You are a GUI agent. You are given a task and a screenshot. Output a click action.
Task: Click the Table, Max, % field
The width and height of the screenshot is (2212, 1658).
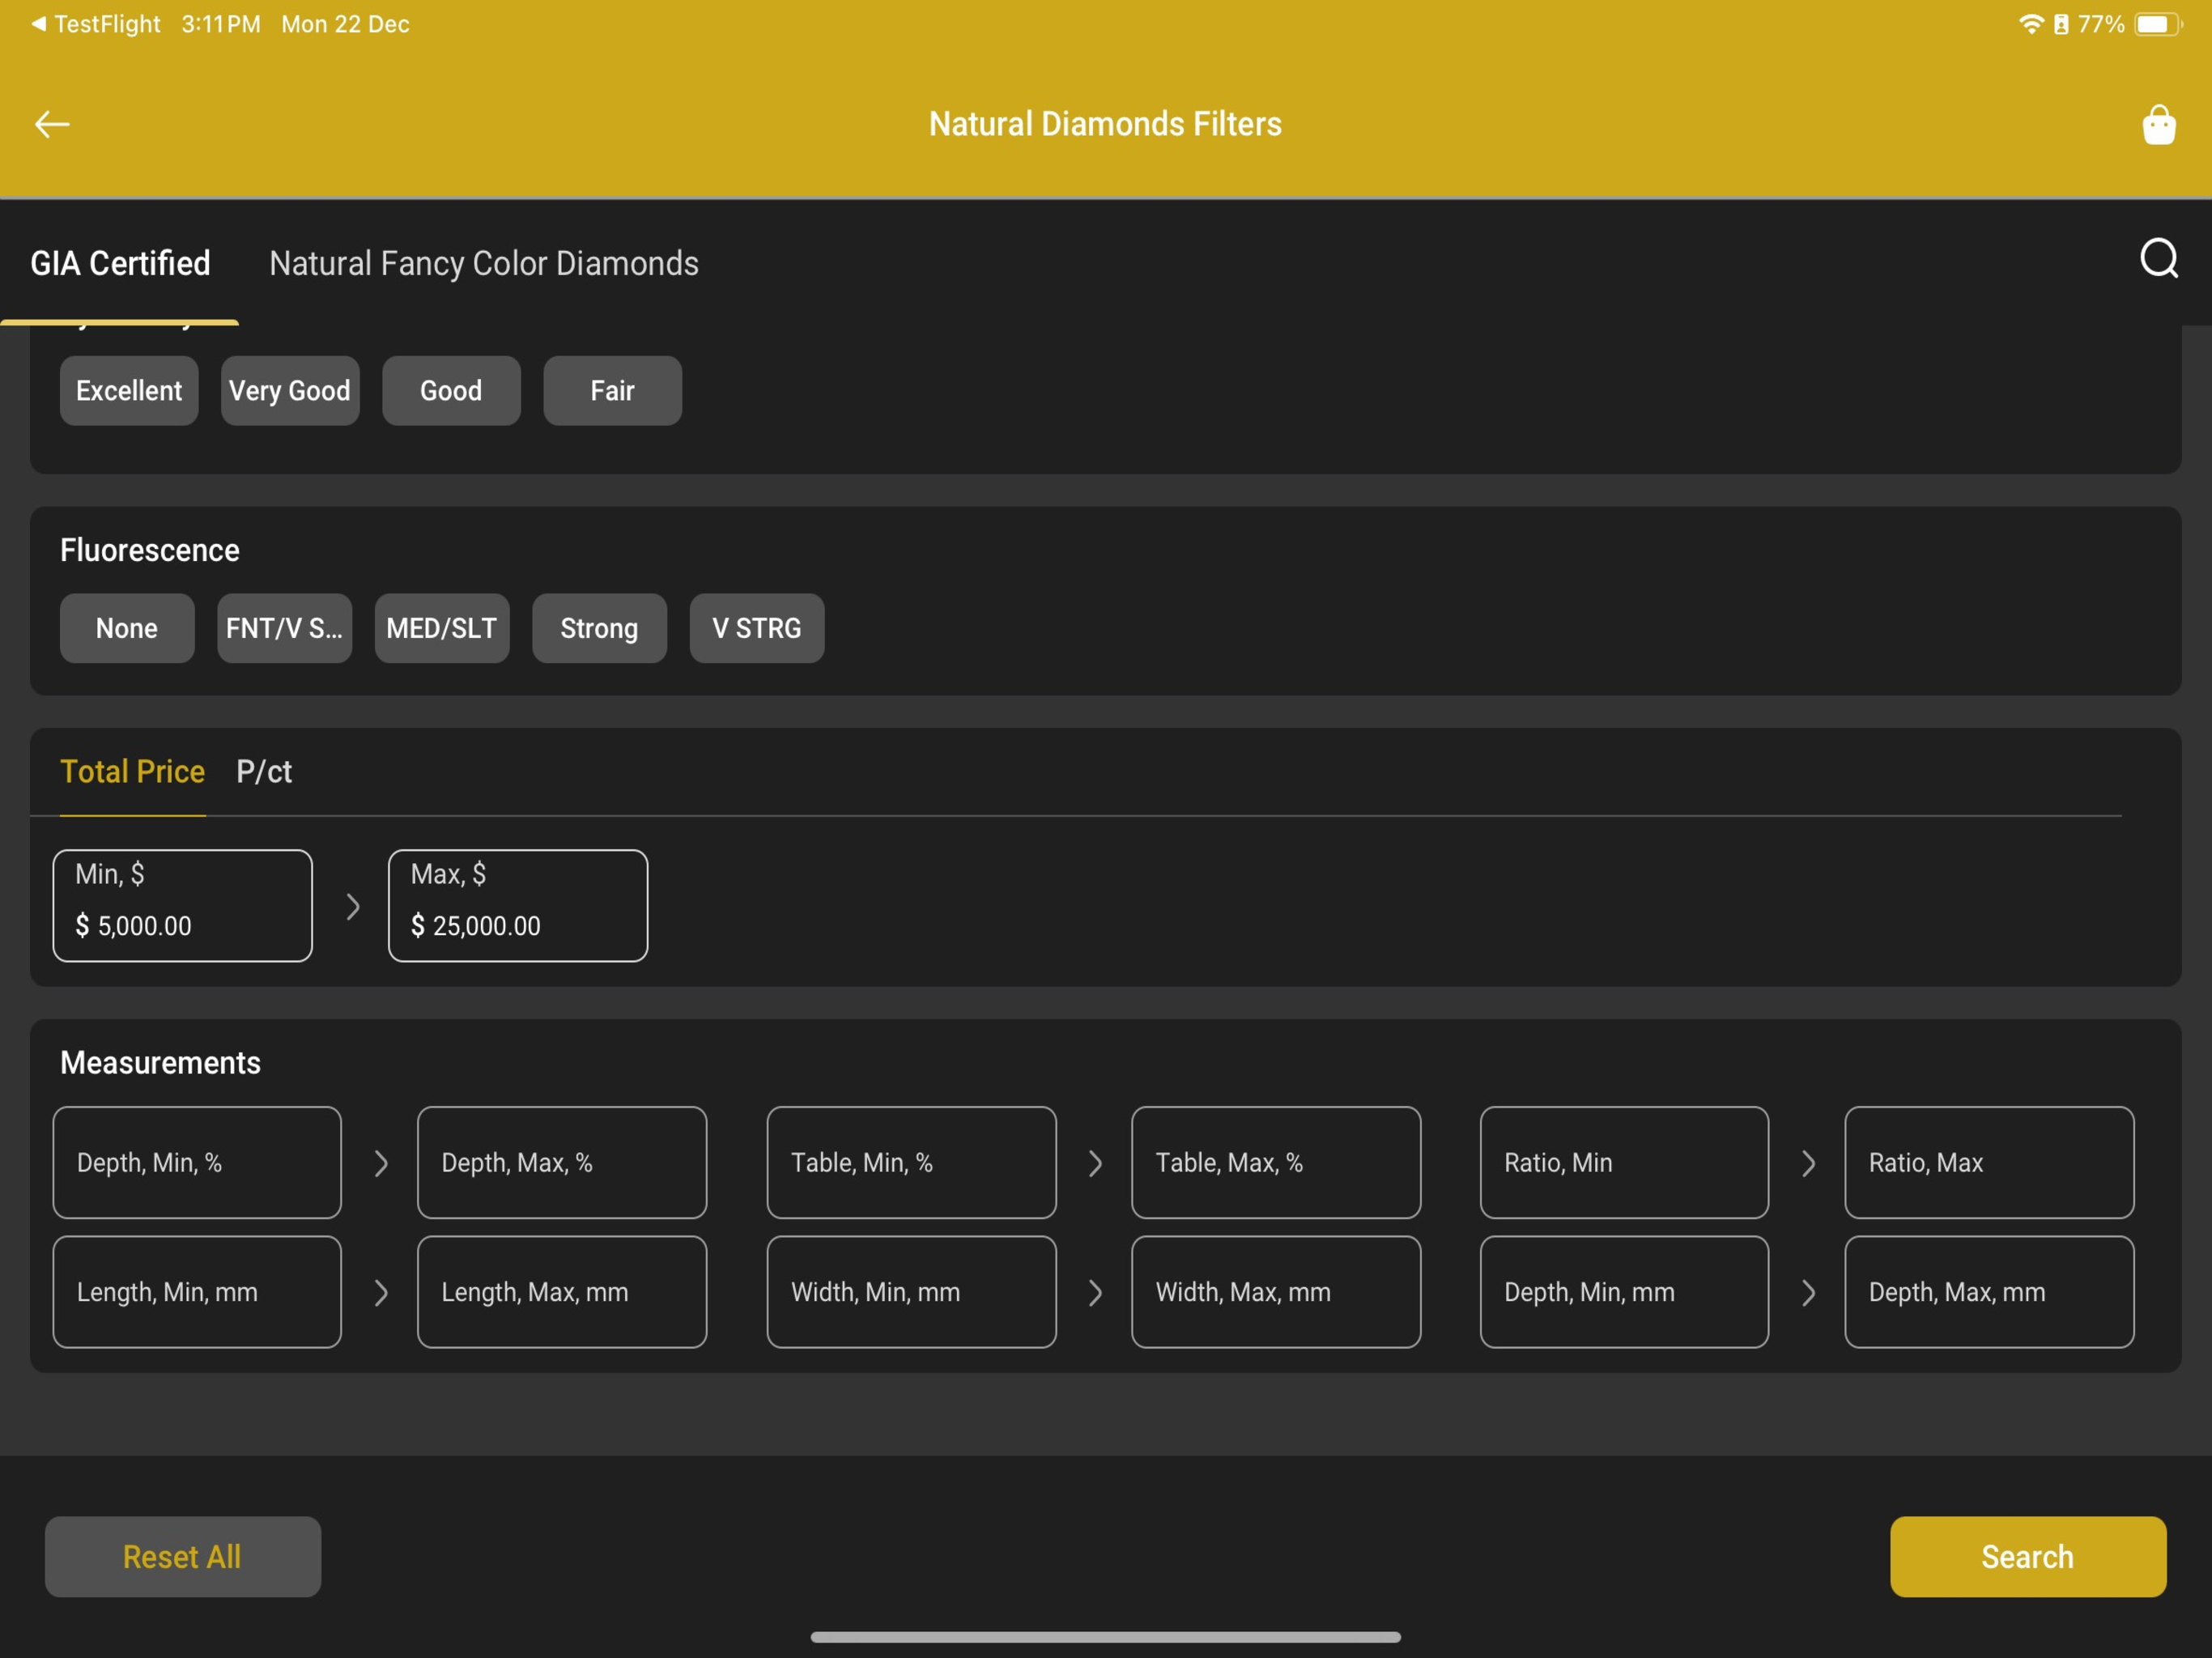[x=1276, y=1162]
